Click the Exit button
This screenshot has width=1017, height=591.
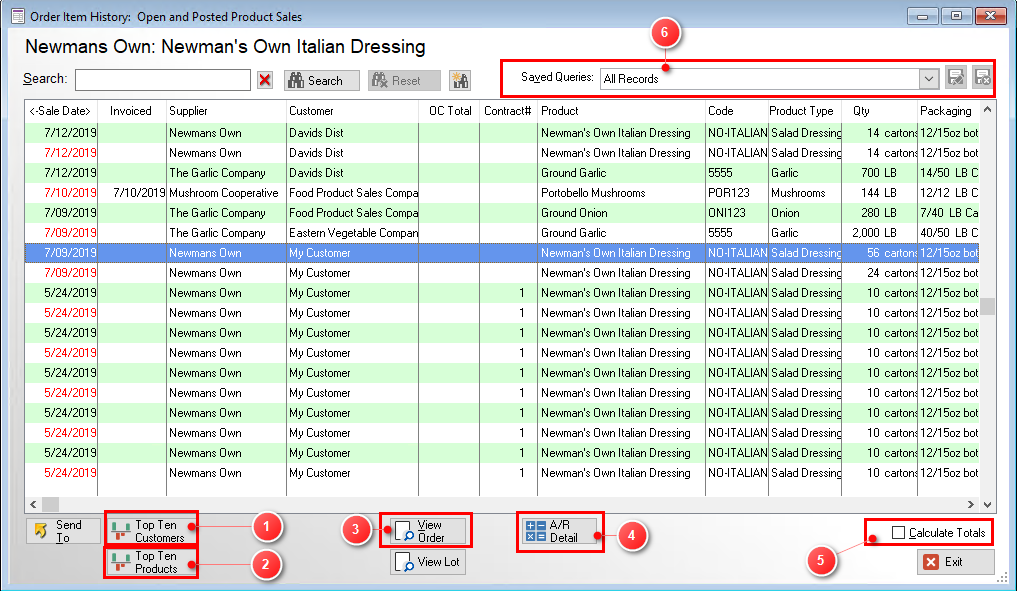(955, 562)
